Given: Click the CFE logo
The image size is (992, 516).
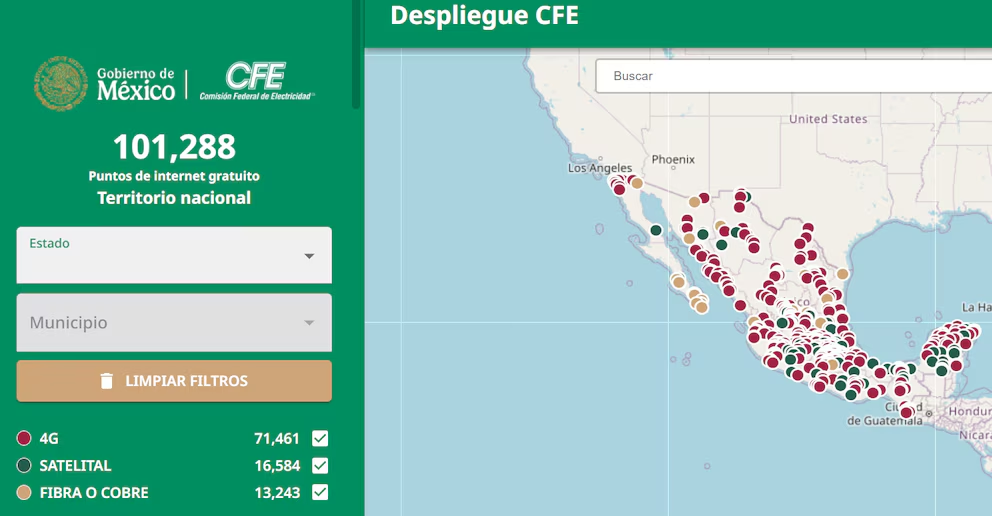Looking at the screenshot, I should click(x=256, y=82).
